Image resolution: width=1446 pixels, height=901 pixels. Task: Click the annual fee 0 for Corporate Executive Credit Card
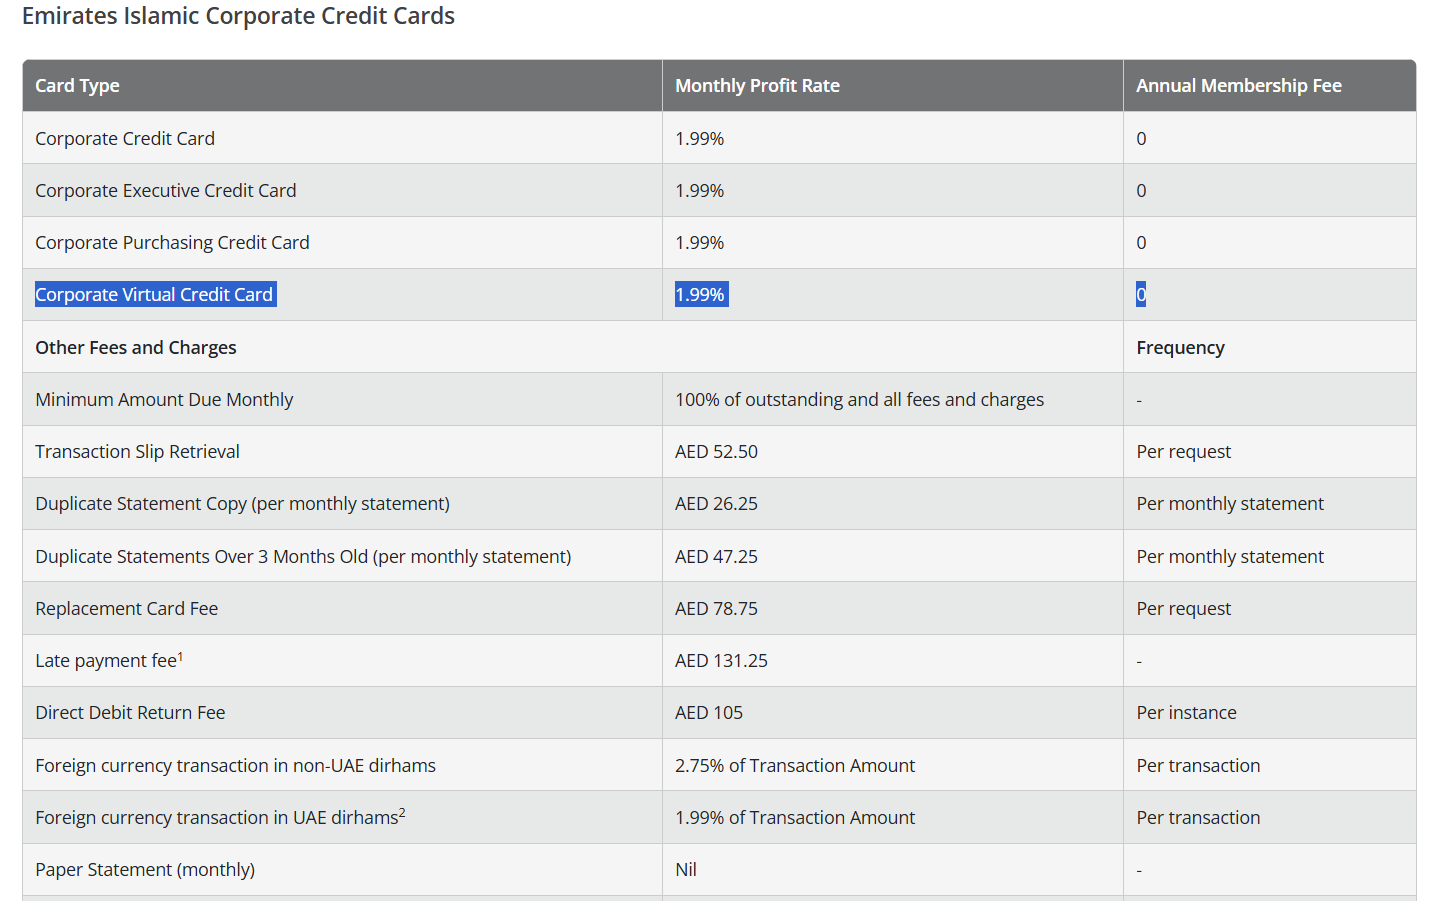1141,191
